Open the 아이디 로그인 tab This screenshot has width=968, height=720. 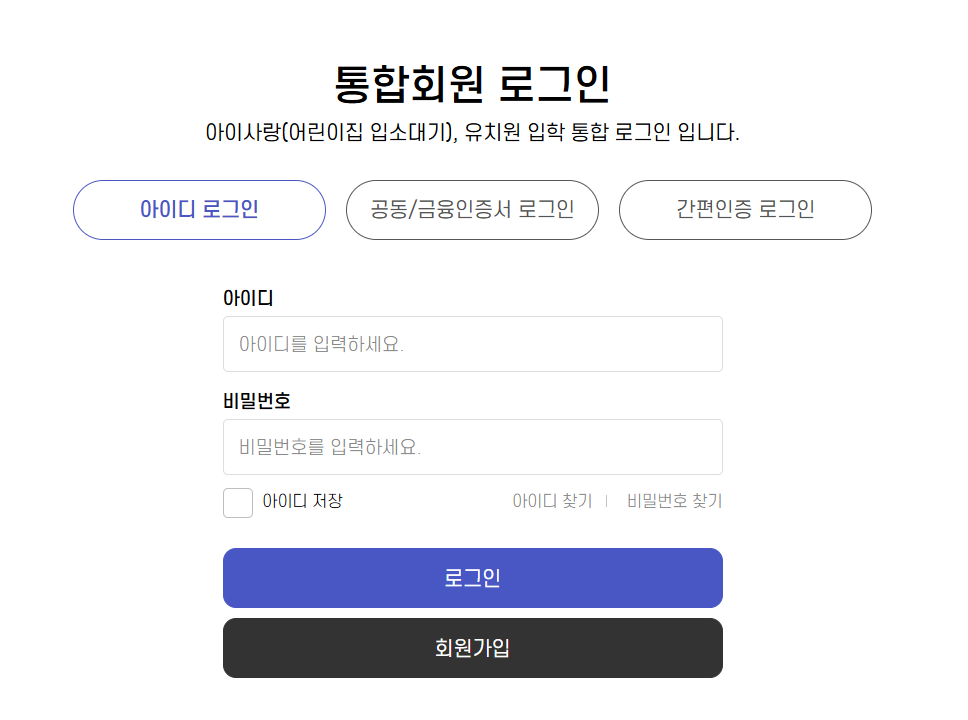click(198, 210)
